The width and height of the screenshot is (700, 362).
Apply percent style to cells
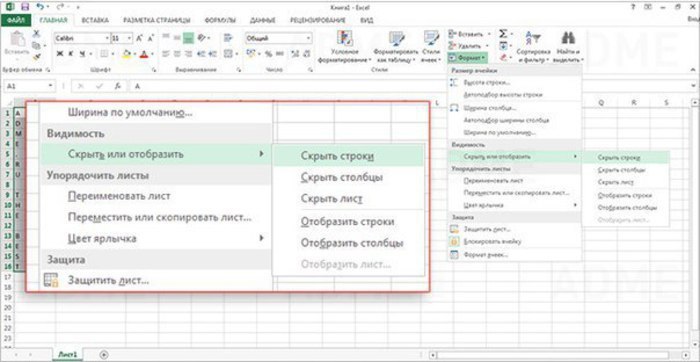pos(268,54)
